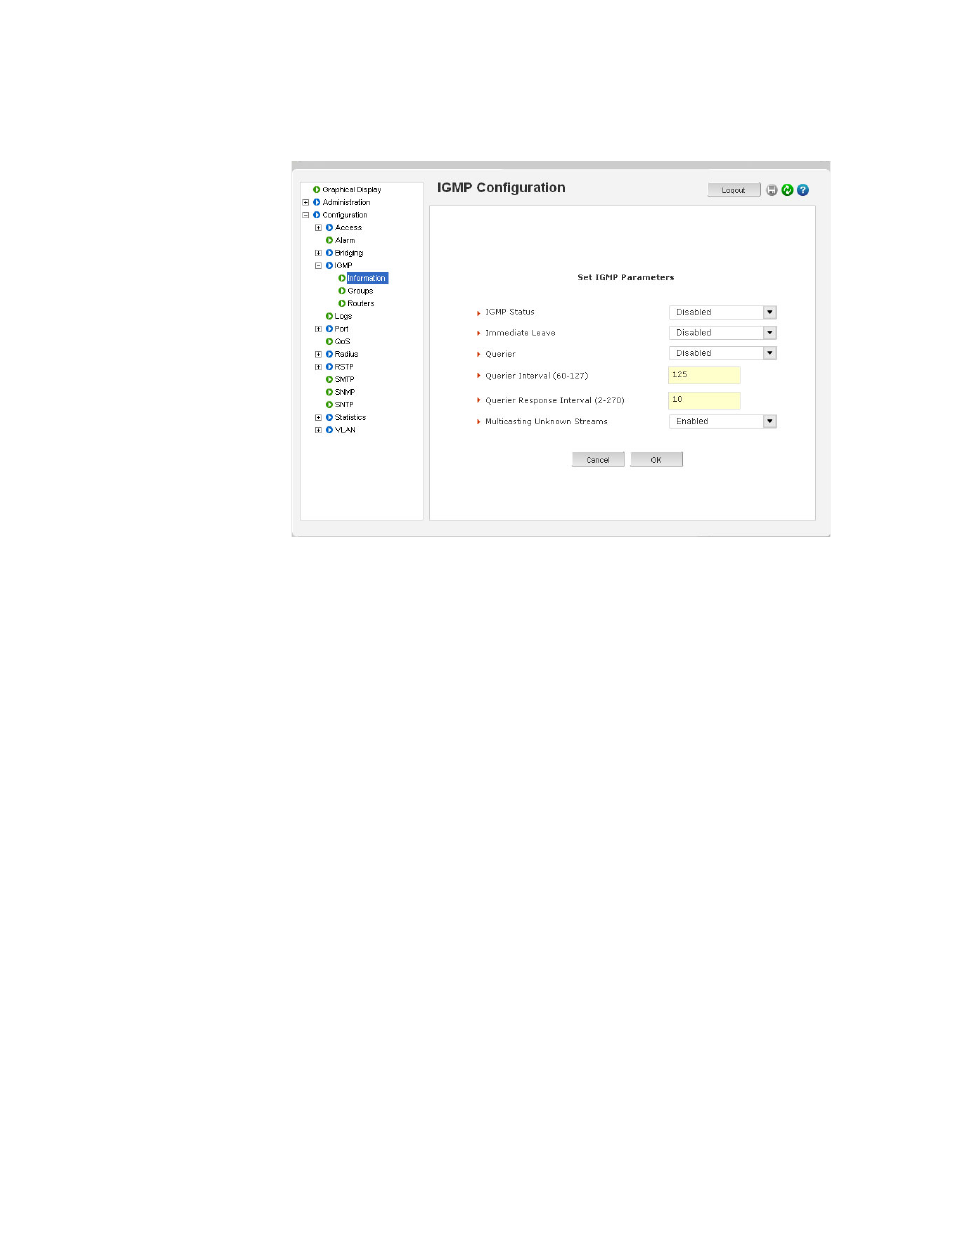Click the save configuration disk icon
954x1235 pixels.
(x=772, y=190)
